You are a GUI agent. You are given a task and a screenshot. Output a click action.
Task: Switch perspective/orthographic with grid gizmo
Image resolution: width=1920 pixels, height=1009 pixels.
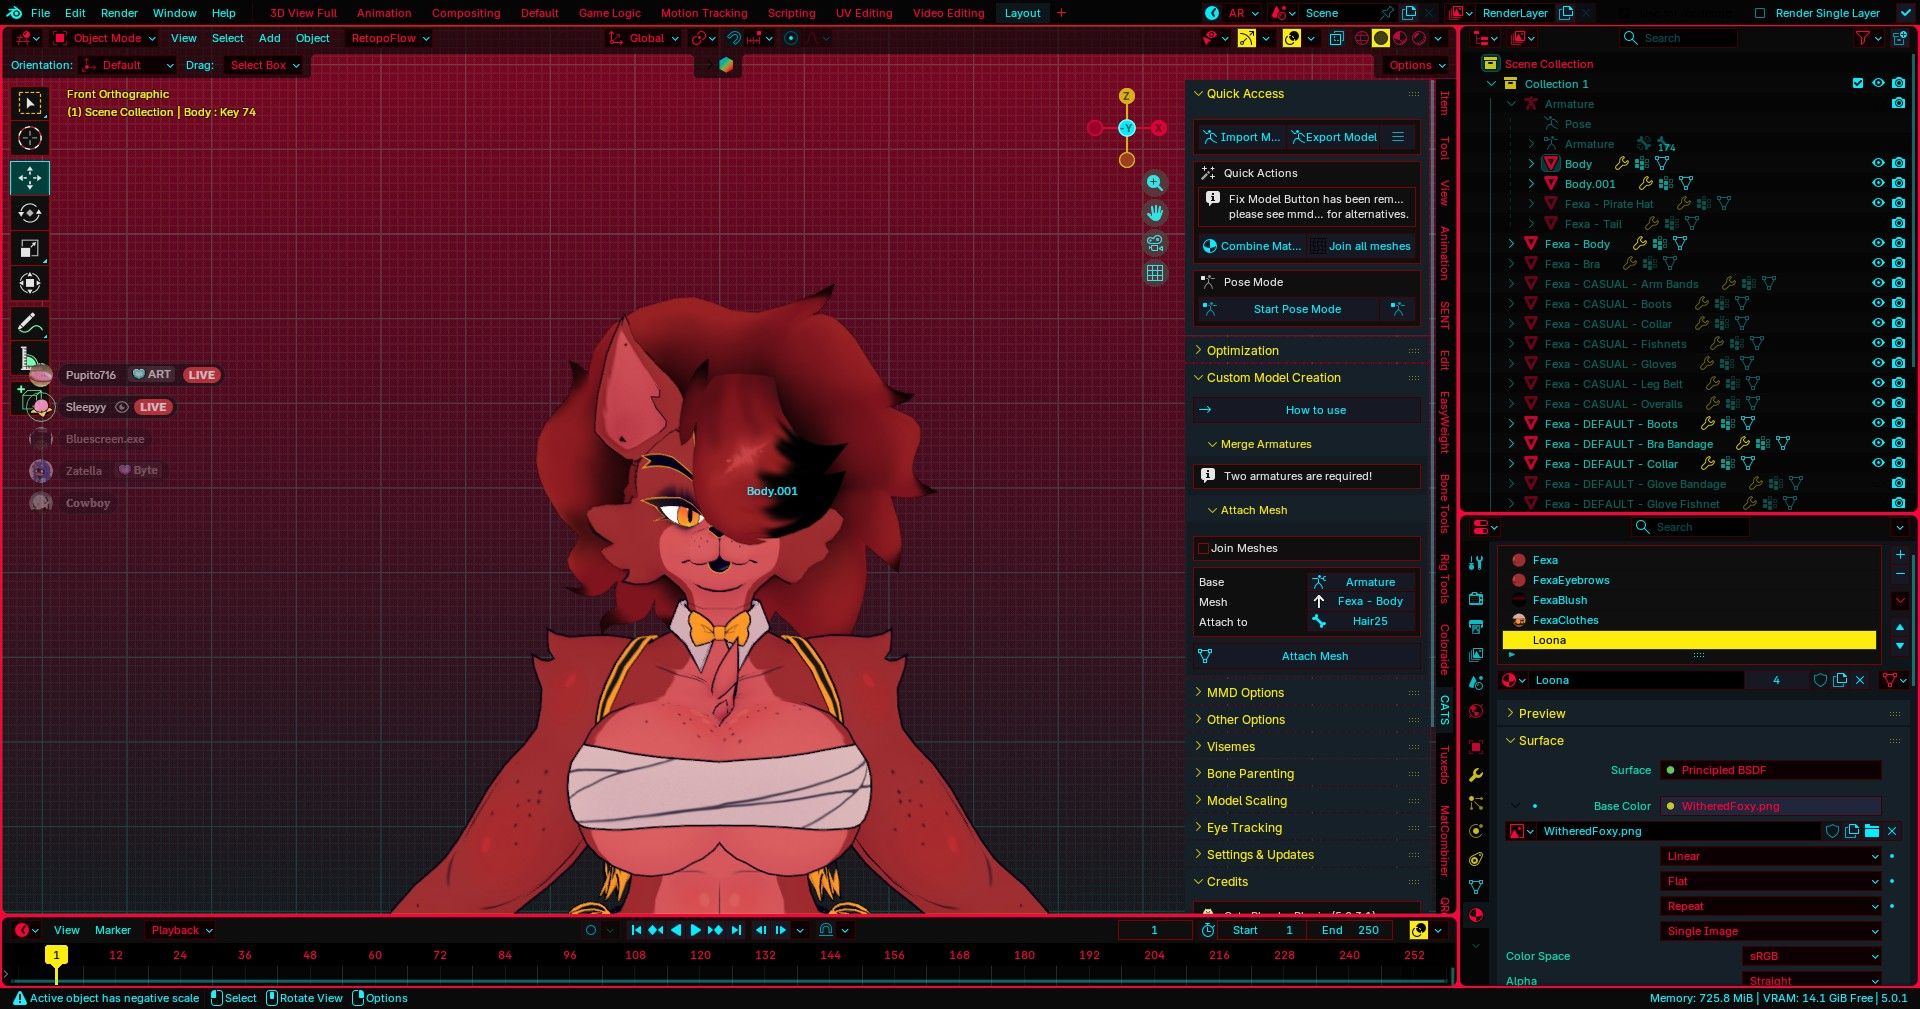coord(1155,273)
